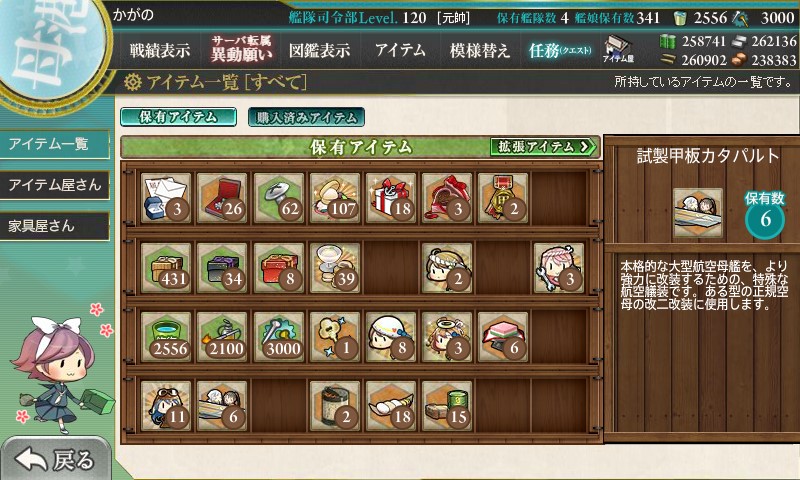
Task: Open the small アイテム屋 shop icon
Action: tap(618, 49)
